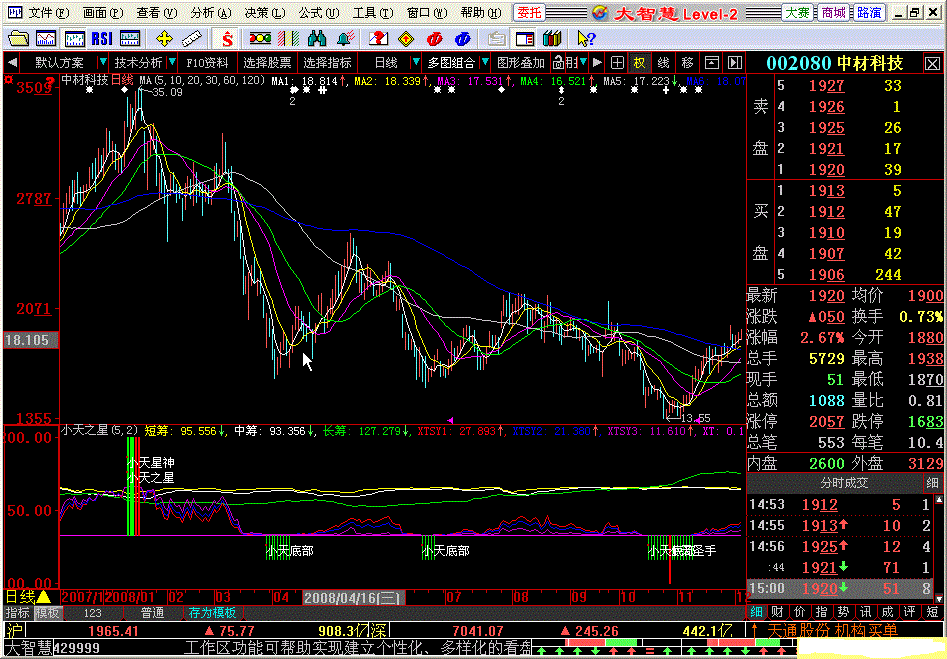Screen dimensions: 947x659
Task: Open the RSI indicator tool
Action: tap(102, 39)
